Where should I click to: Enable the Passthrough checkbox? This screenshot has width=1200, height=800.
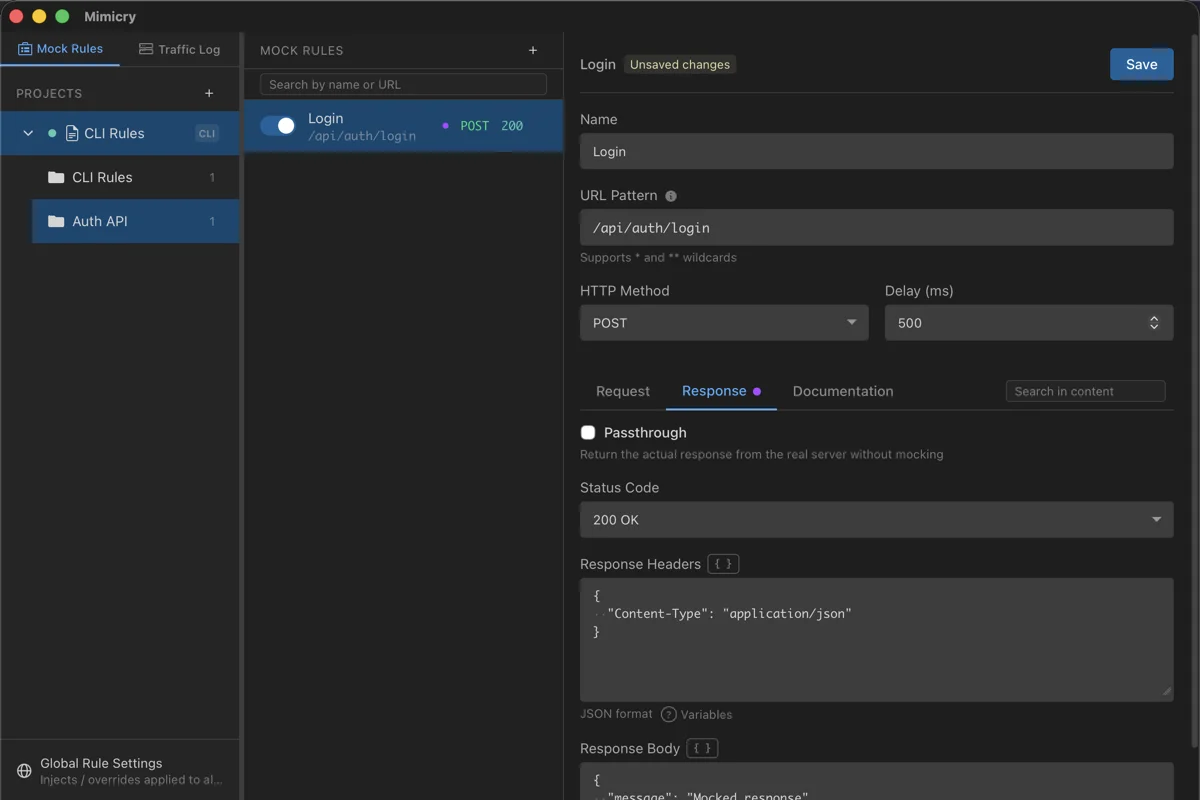(x=588, y=433)
